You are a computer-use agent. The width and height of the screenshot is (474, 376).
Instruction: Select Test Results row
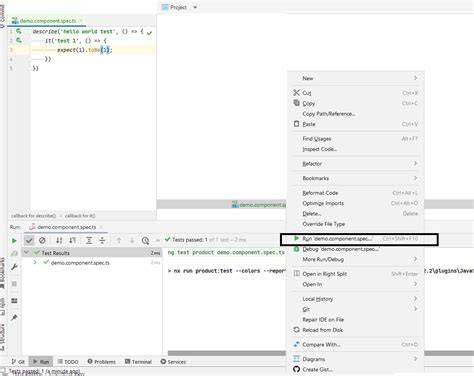91,253
